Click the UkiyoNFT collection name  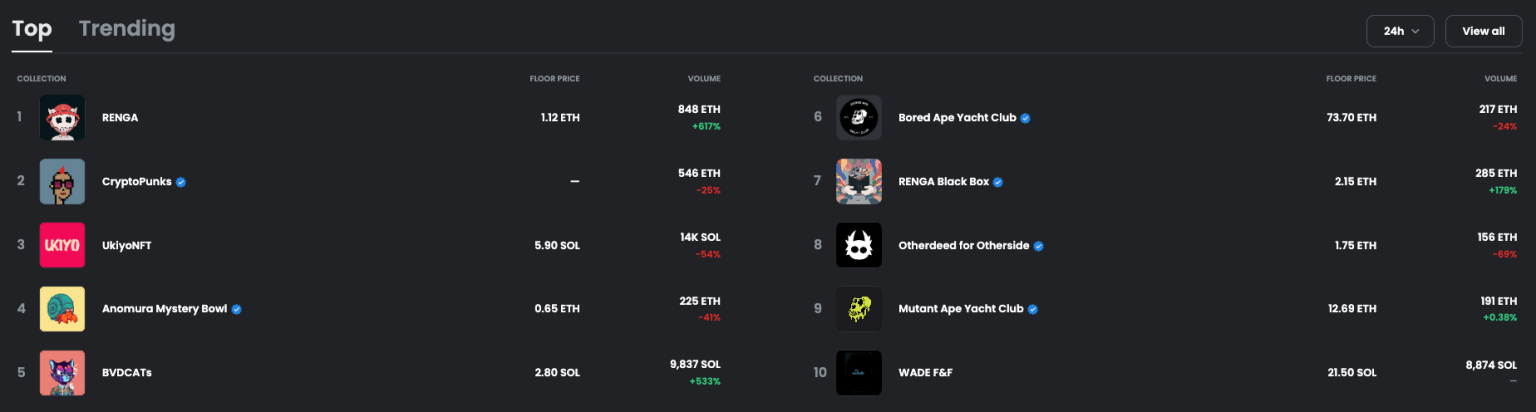[x=127, y=245]
